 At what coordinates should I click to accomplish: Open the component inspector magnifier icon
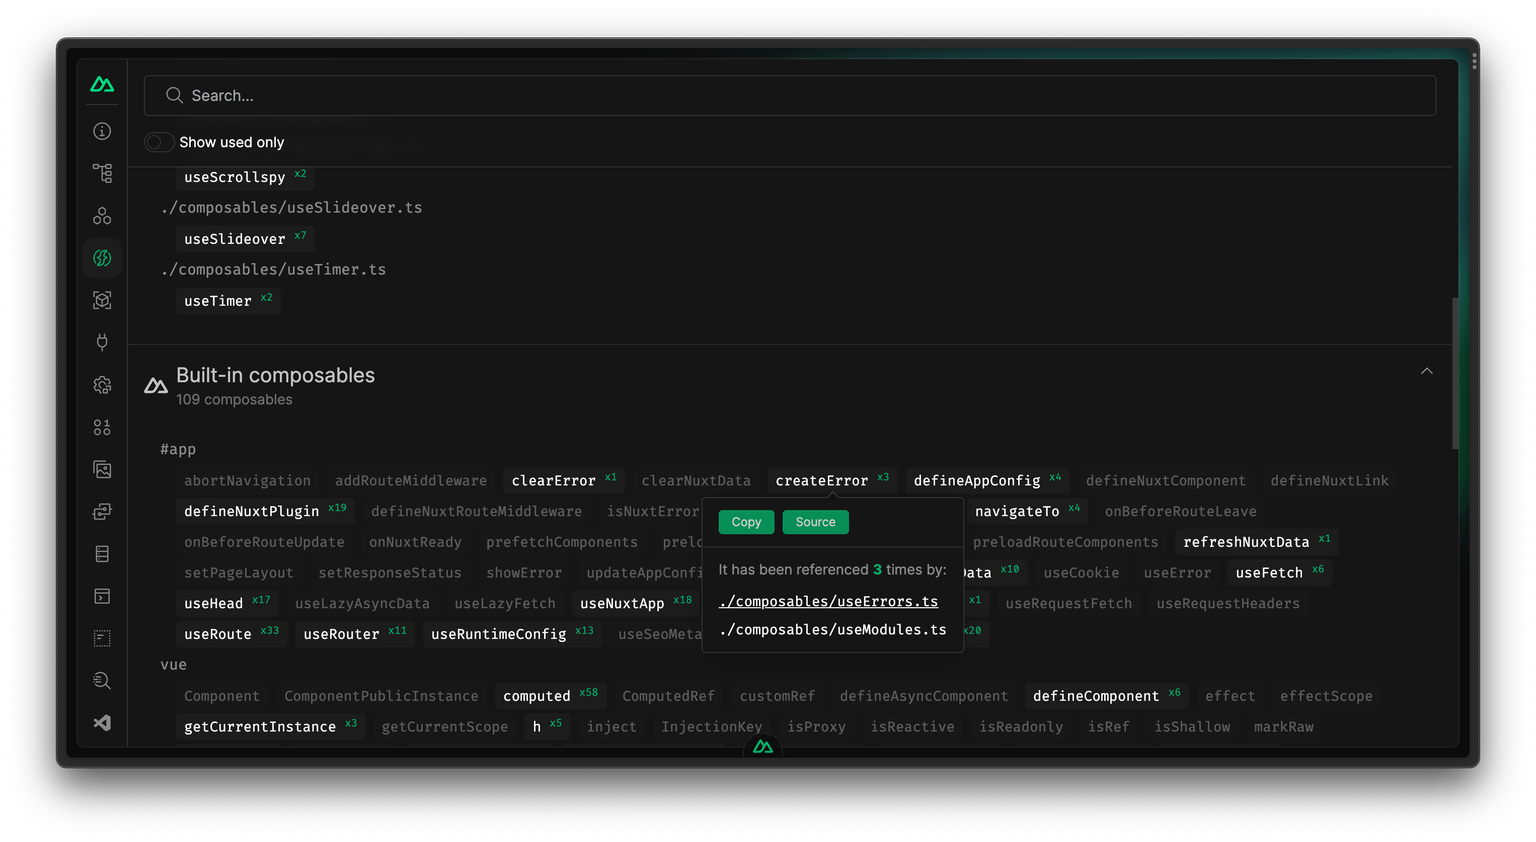click(x=101, y=680)
